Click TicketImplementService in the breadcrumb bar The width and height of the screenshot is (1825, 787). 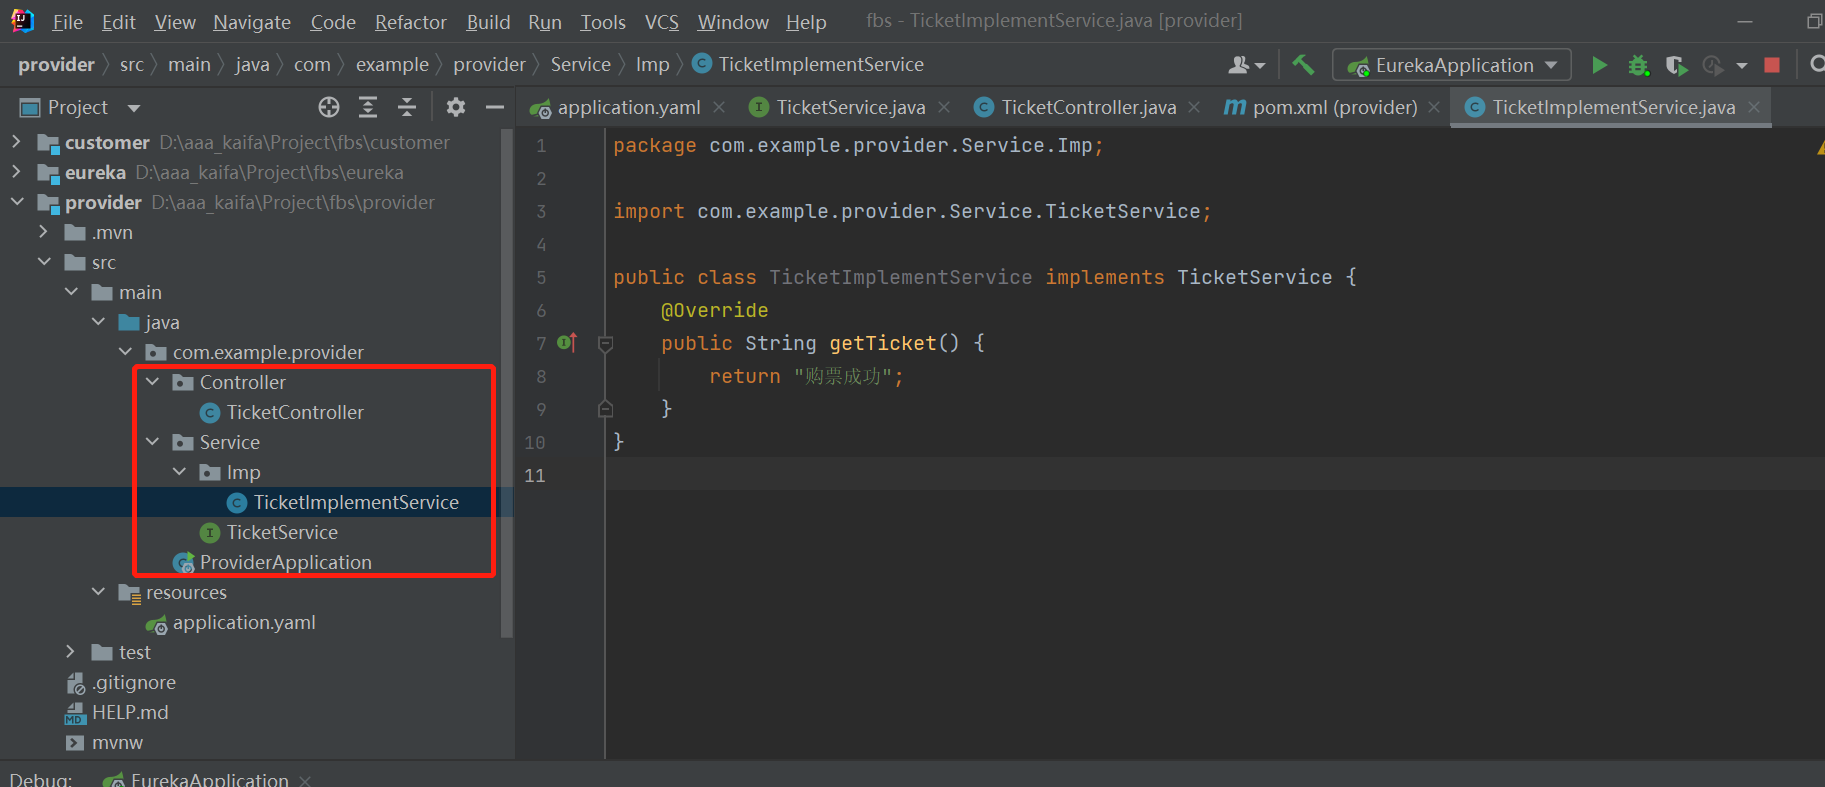pyautogui.click(x=809, y=65)
